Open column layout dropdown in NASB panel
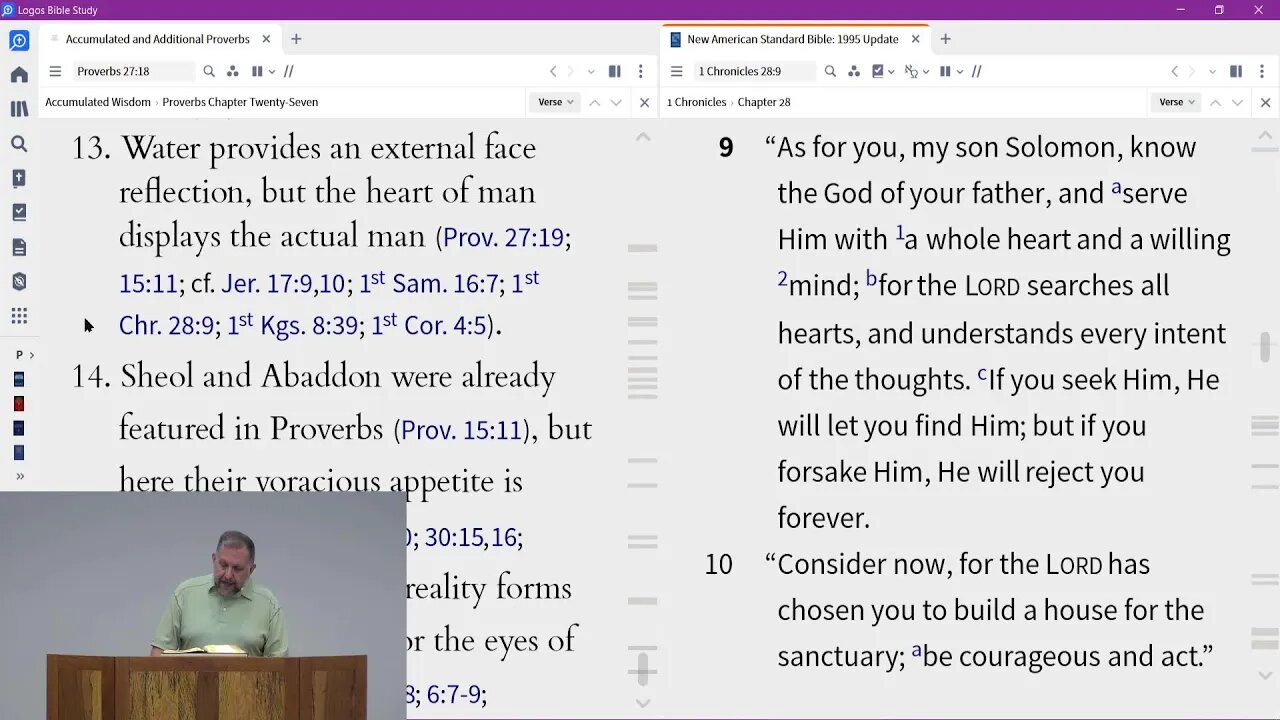This screenshot has height=720, width=1280. pyautogui.click(x=950, y=71)
